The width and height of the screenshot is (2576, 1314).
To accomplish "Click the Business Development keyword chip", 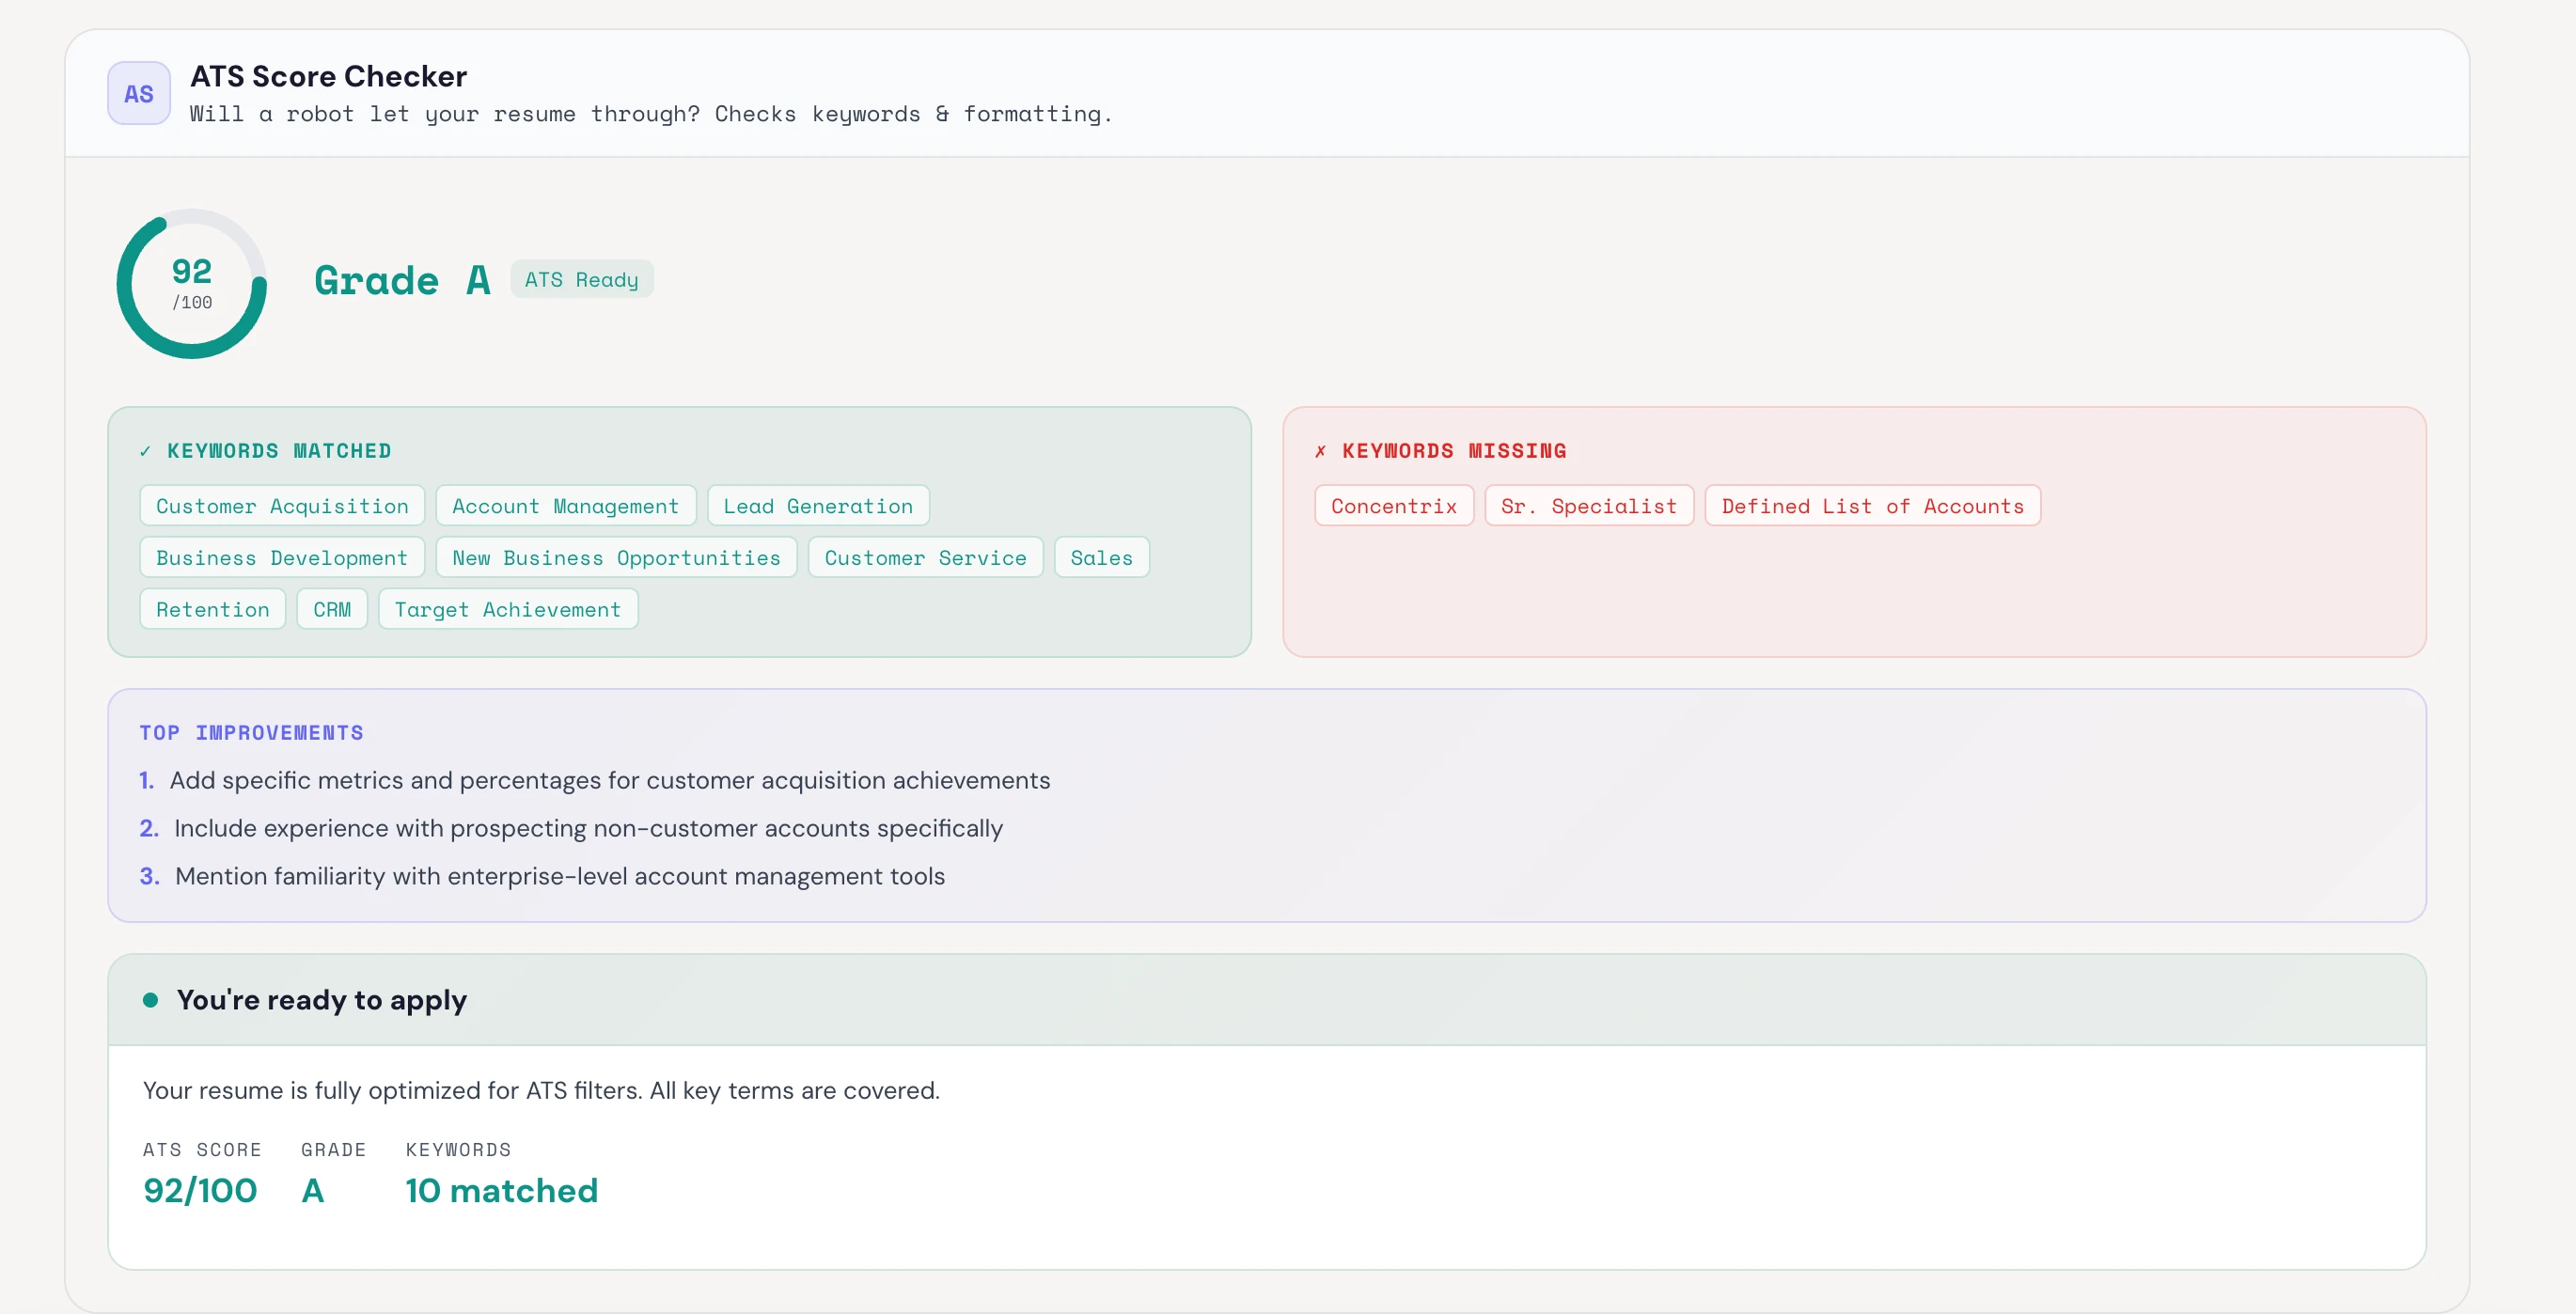I will (282, 558).
